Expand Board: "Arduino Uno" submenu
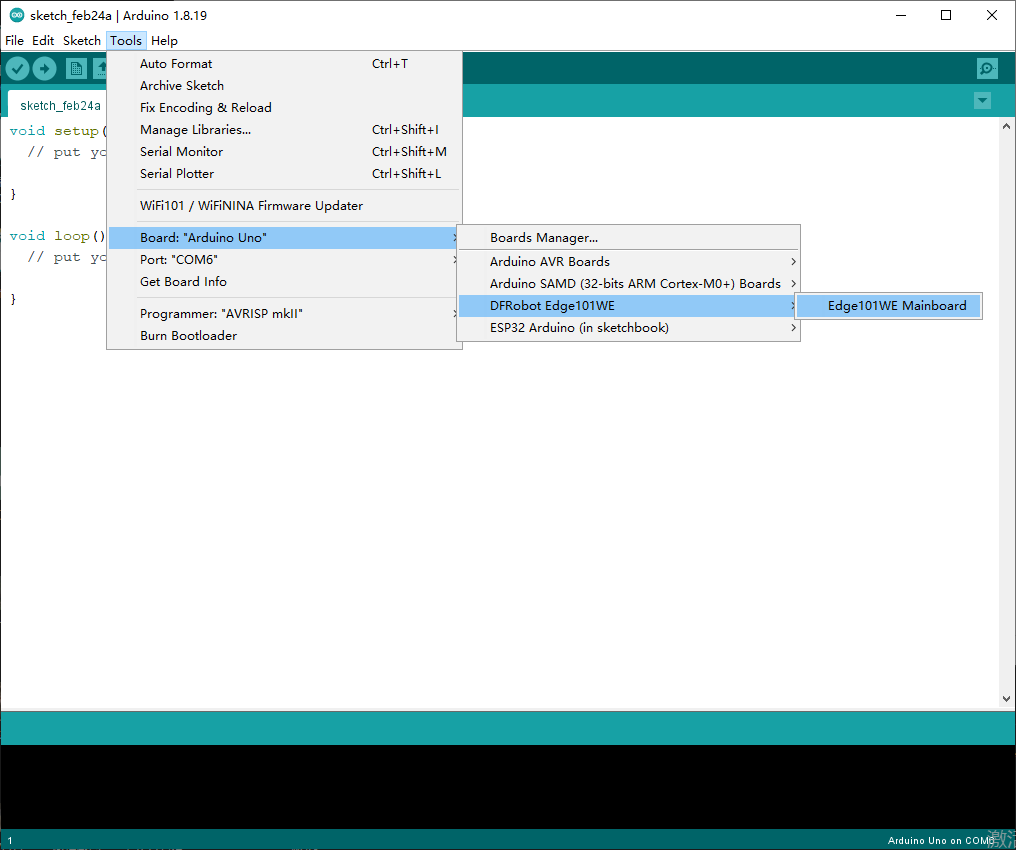Image resolution: width=1016 pixels, height=850 pixels. [284, 238]
